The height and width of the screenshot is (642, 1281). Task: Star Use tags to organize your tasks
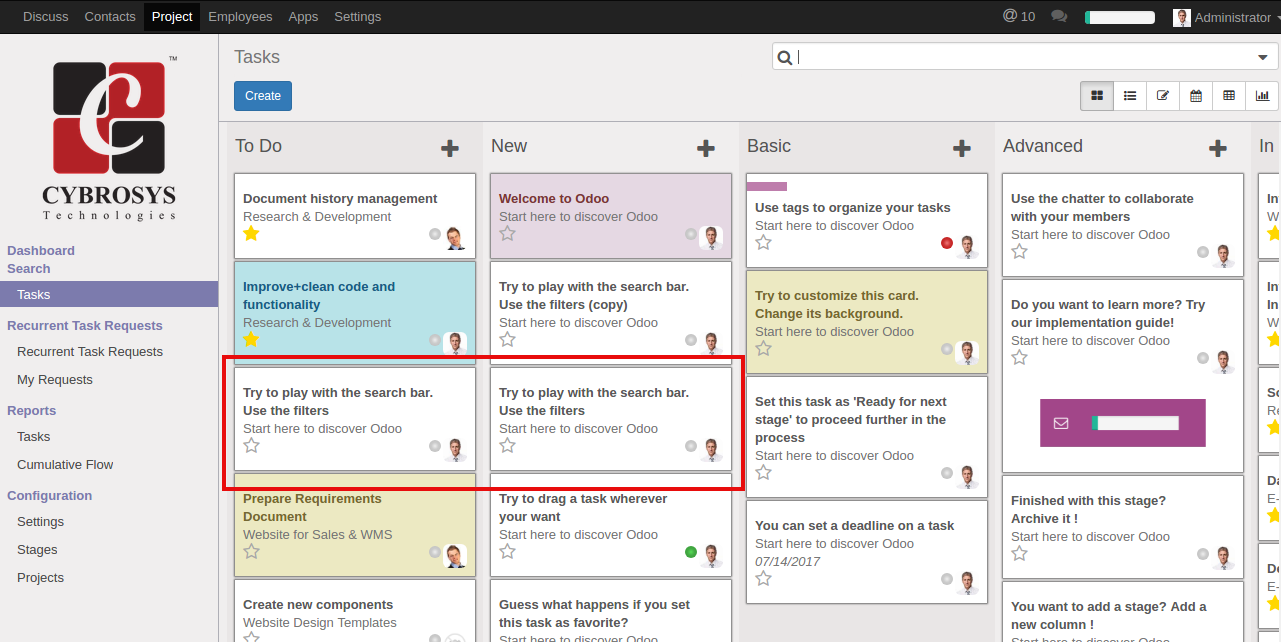click(763, 242)
